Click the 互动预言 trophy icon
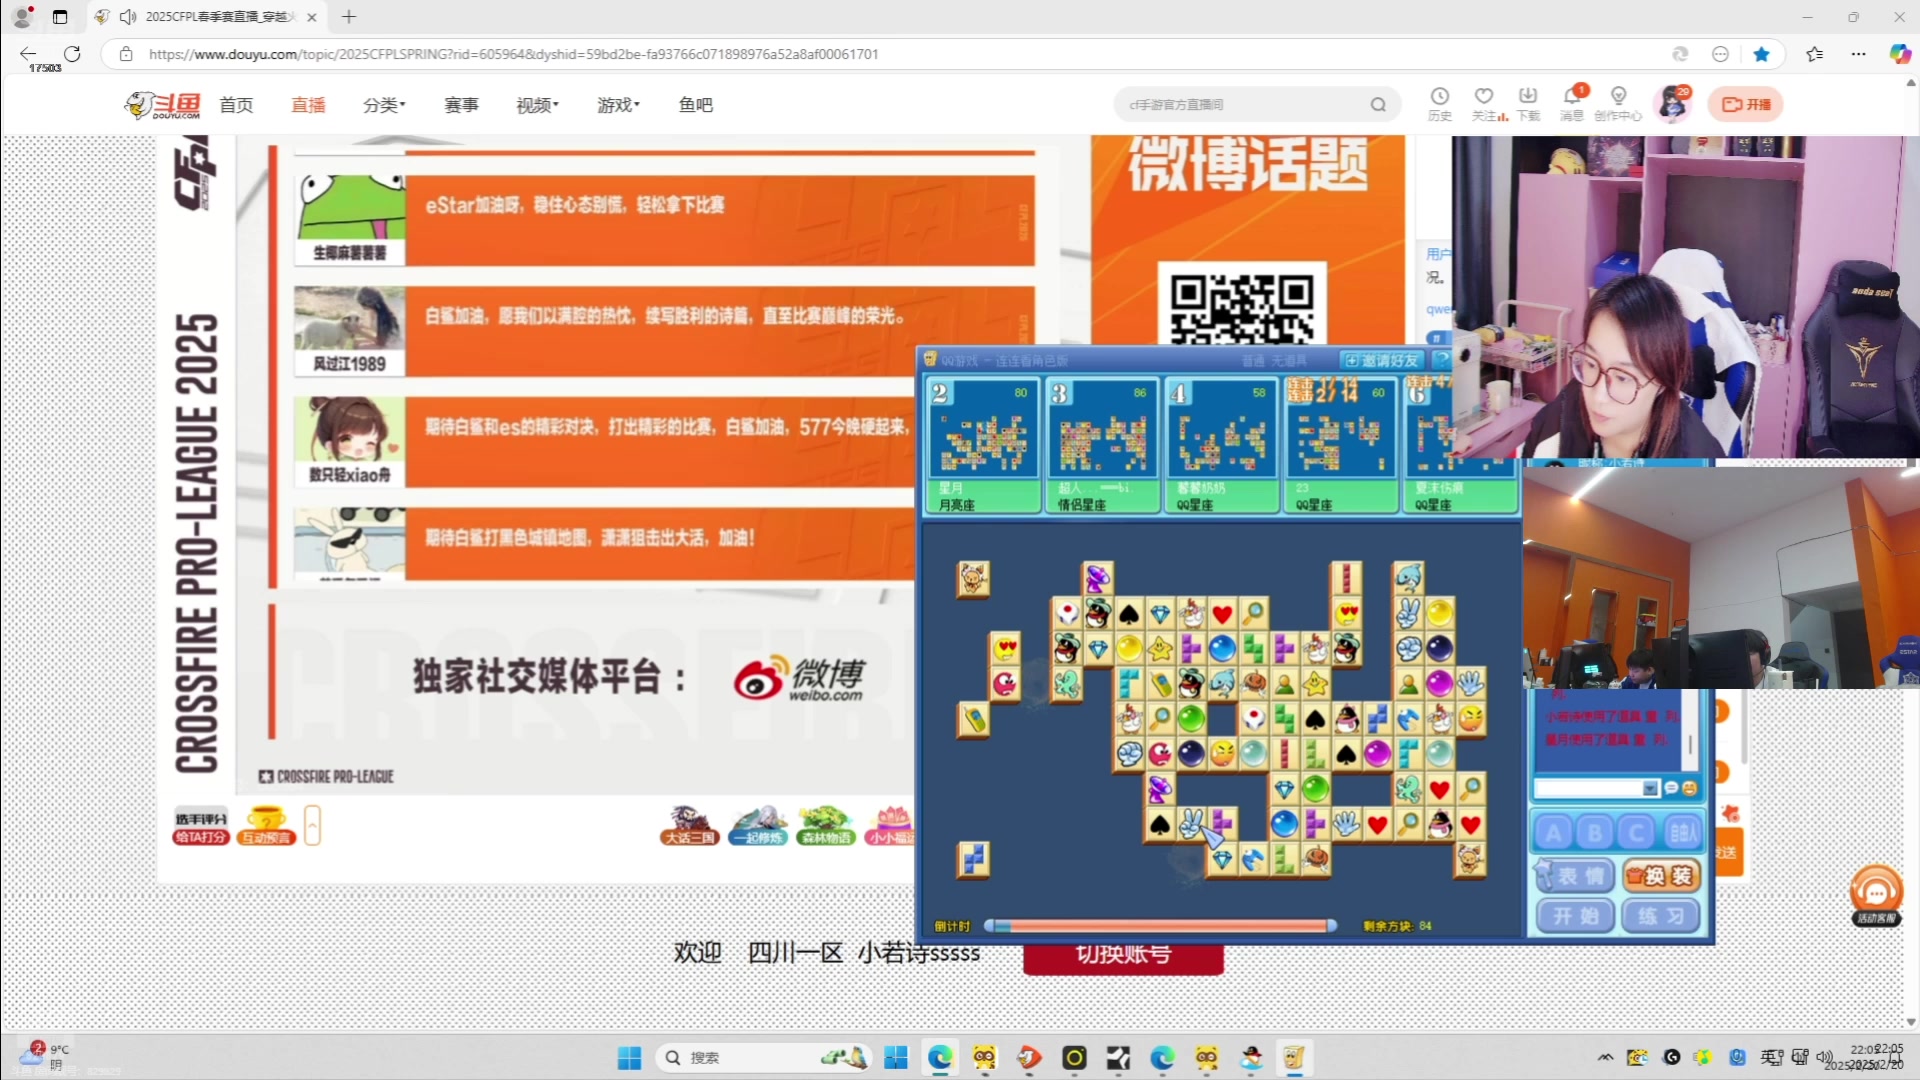The height and width of the screenshot is (1080, 1920). pos(265,826)
